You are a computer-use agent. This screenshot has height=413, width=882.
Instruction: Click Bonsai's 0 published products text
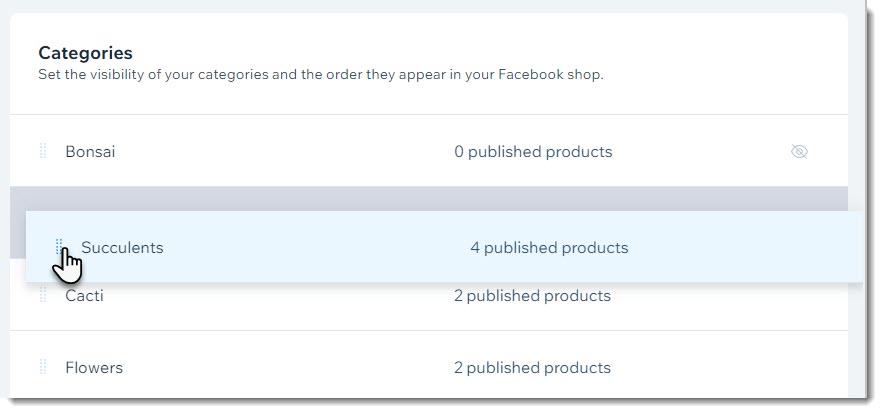(x=533, y=152)
